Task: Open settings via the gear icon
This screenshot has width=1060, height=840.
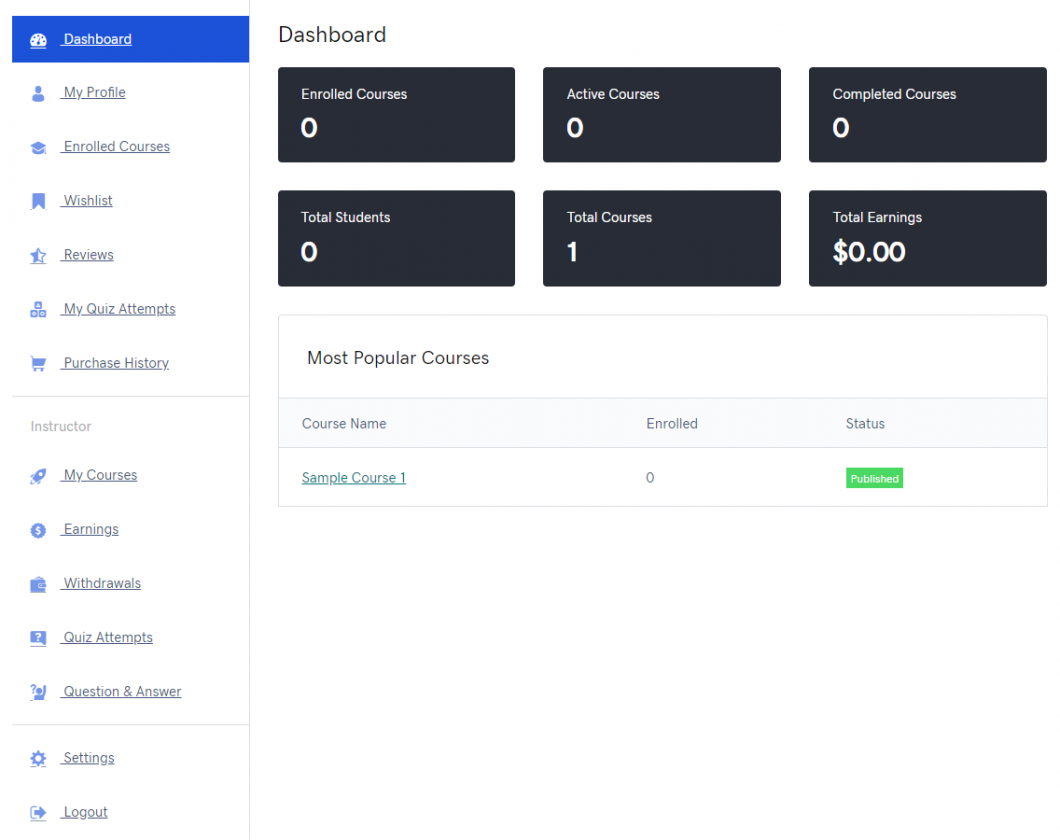Action: [38, 757]
